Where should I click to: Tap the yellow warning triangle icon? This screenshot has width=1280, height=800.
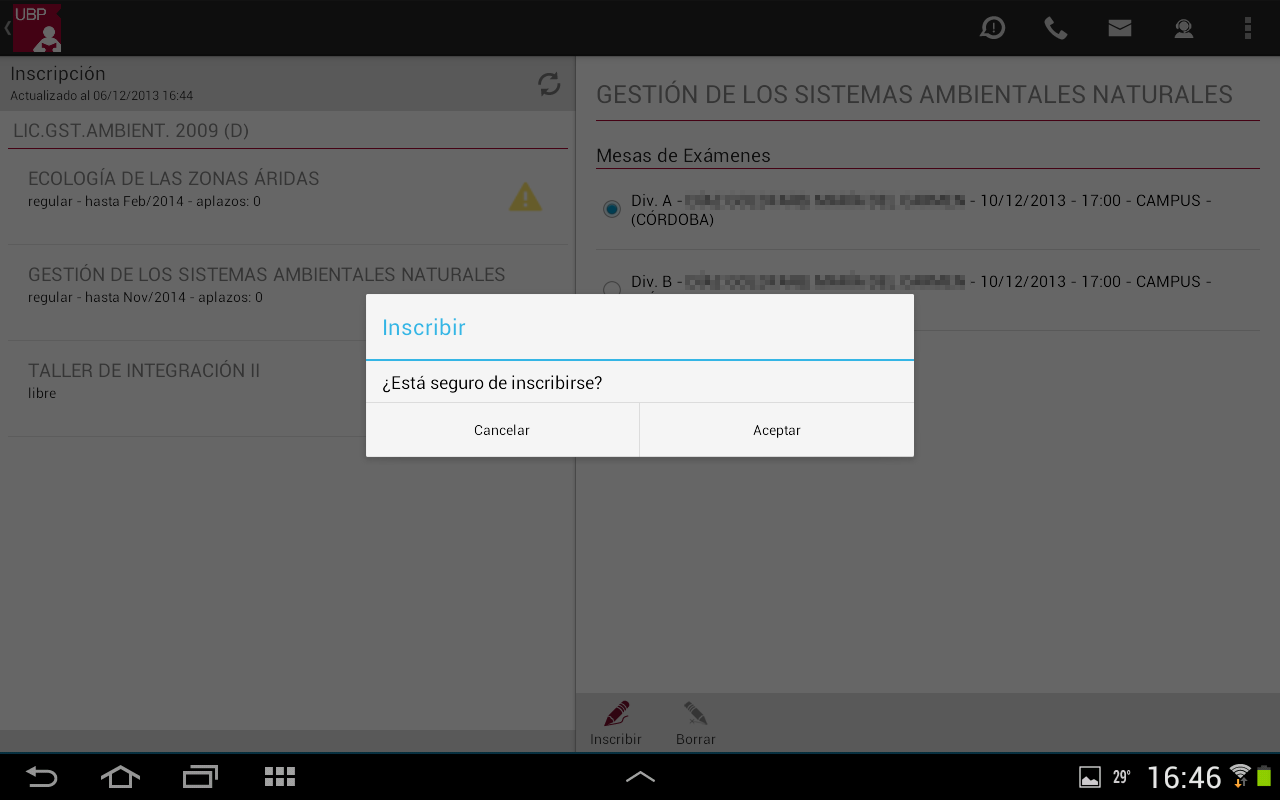525,197
